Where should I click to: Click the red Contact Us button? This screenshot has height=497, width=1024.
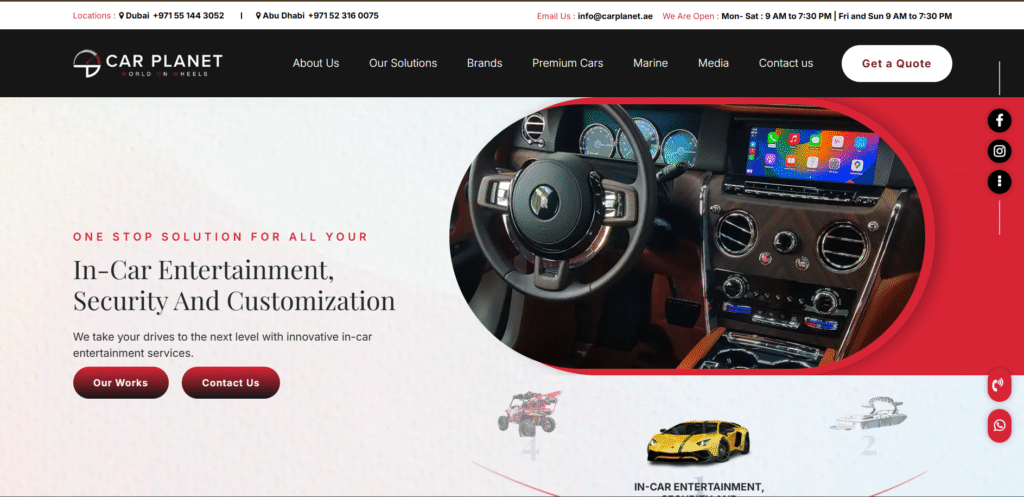[230, 383]
